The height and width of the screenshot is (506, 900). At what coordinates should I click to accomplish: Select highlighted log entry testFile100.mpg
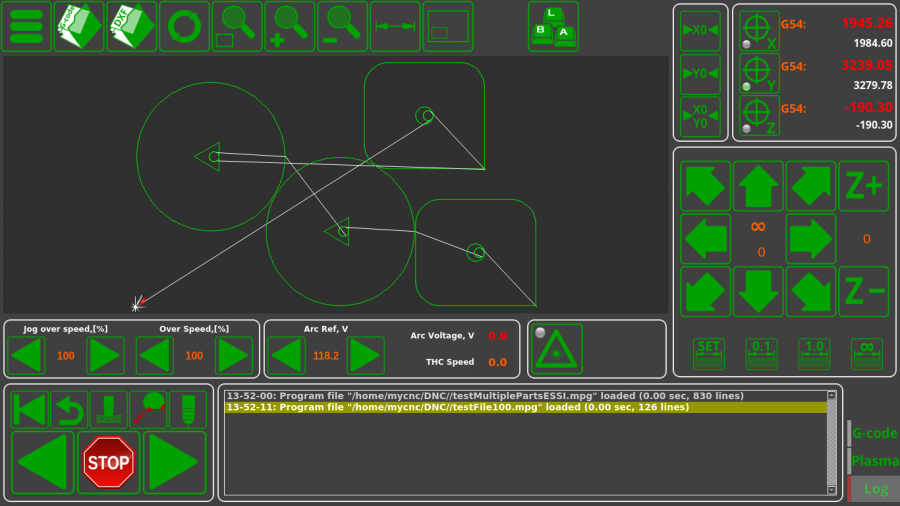tap(526, 407)
